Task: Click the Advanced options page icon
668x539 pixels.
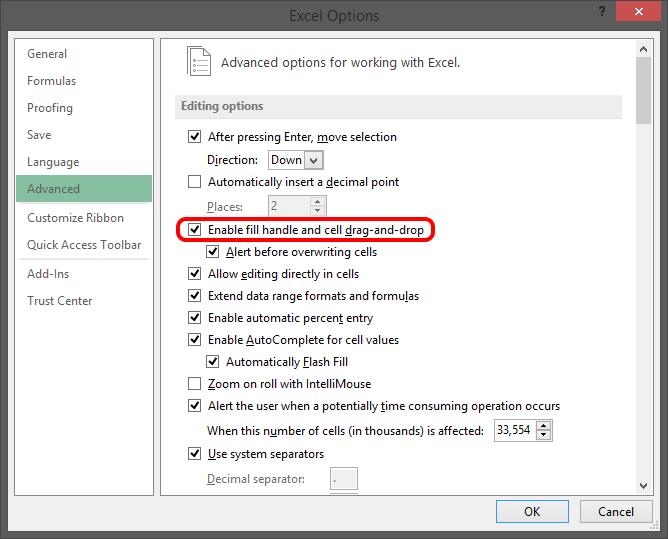Action: (x=199, y=61)
